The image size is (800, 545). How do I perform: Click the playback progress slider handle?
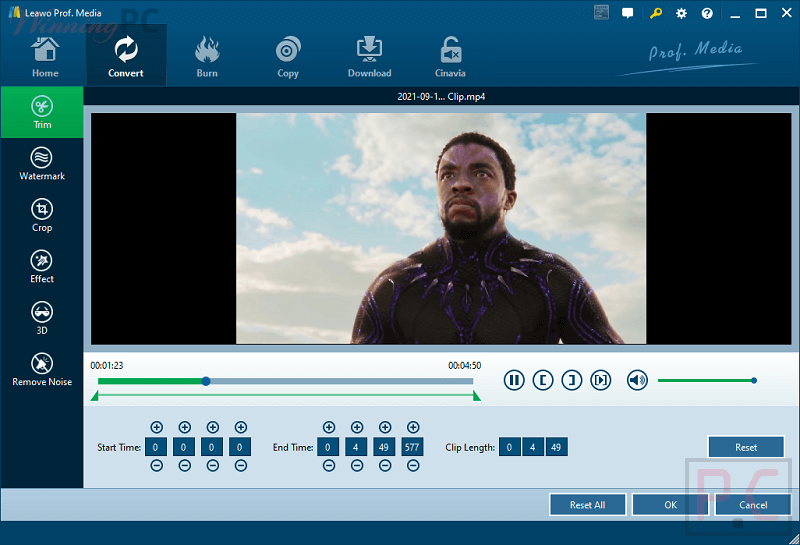206,381
